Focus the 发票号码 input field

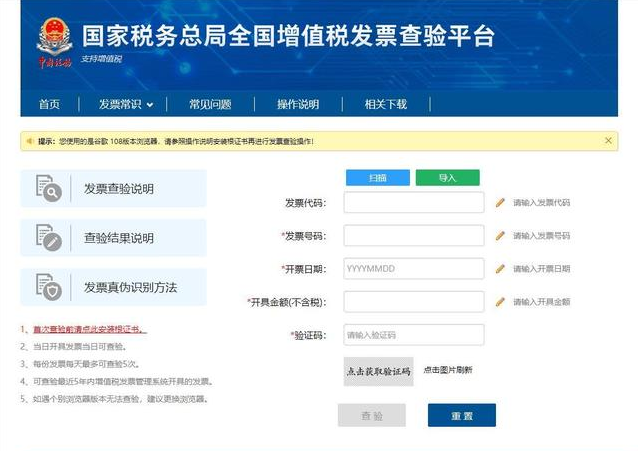pyautogui.click(x=414, y=235)
